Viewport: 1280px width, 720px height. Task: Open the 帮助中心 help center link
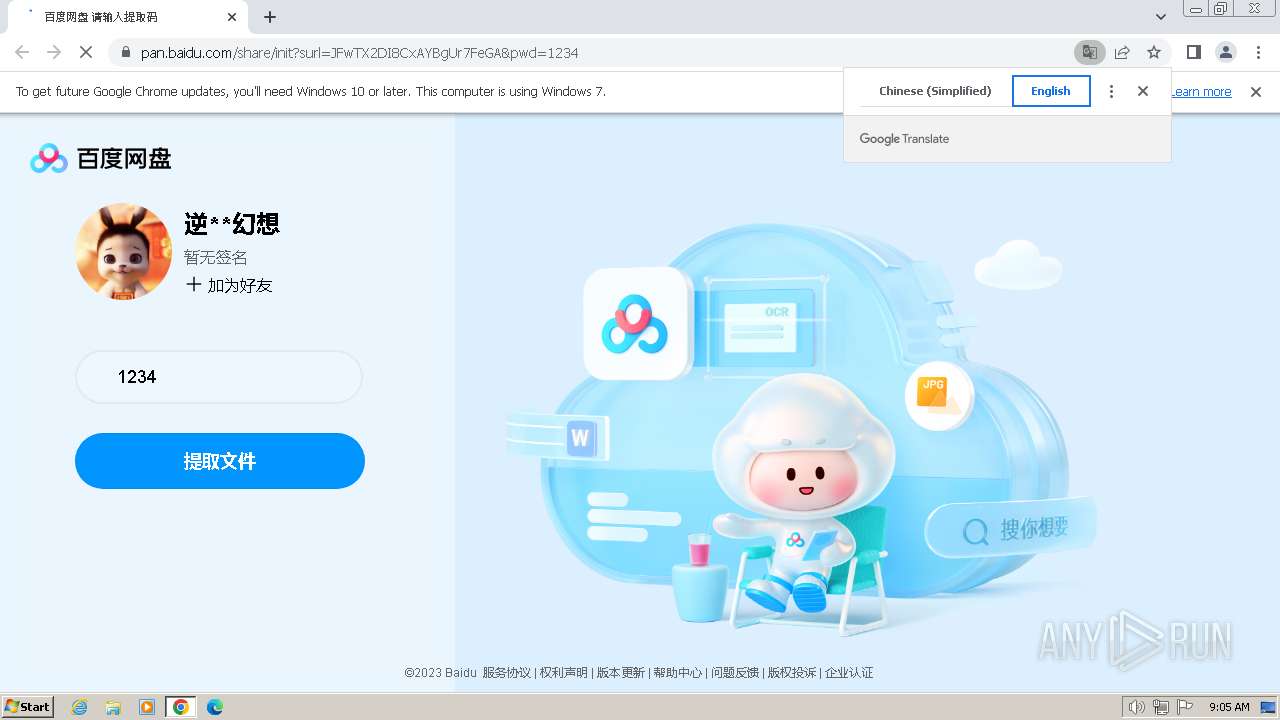[x=678, y=673]
